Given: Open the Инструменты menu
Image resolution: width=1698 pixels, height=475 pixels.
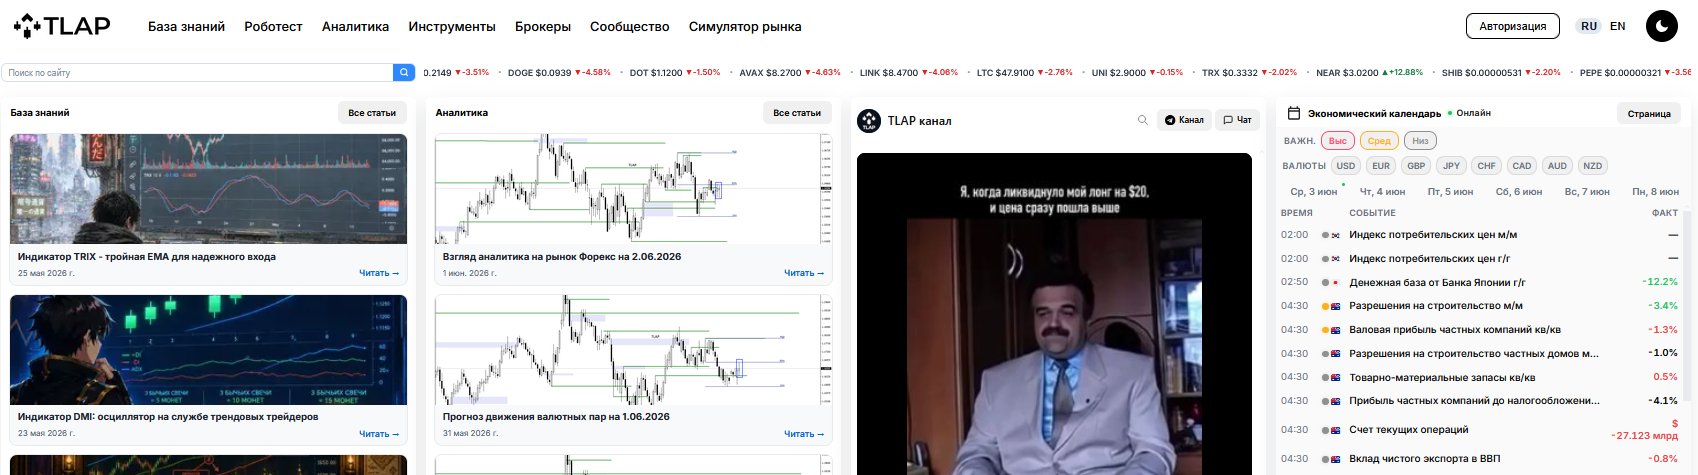Looking at the screenshot, I should 452,27.
